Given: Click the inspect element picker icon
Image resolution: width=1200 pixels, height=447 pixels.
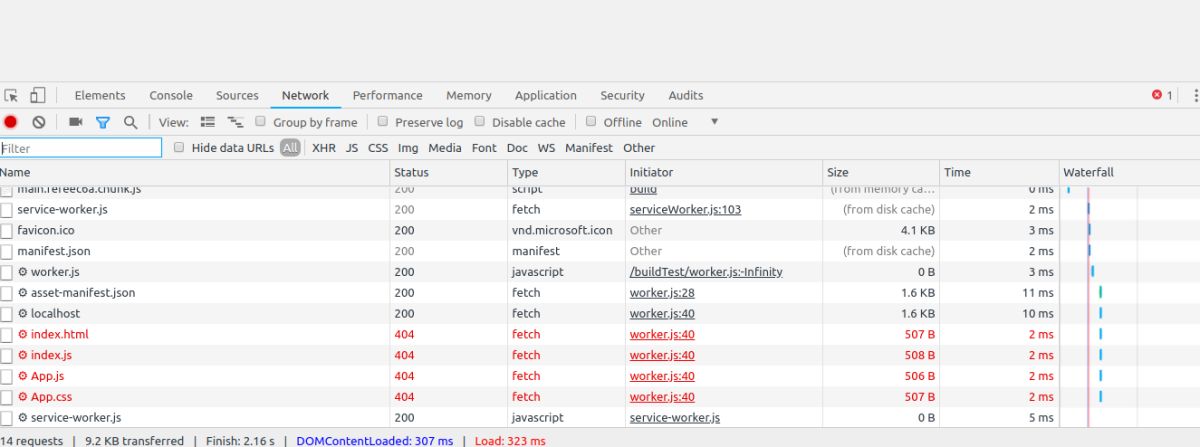Looking at the screenshot, I should click(x=12, y=96).
